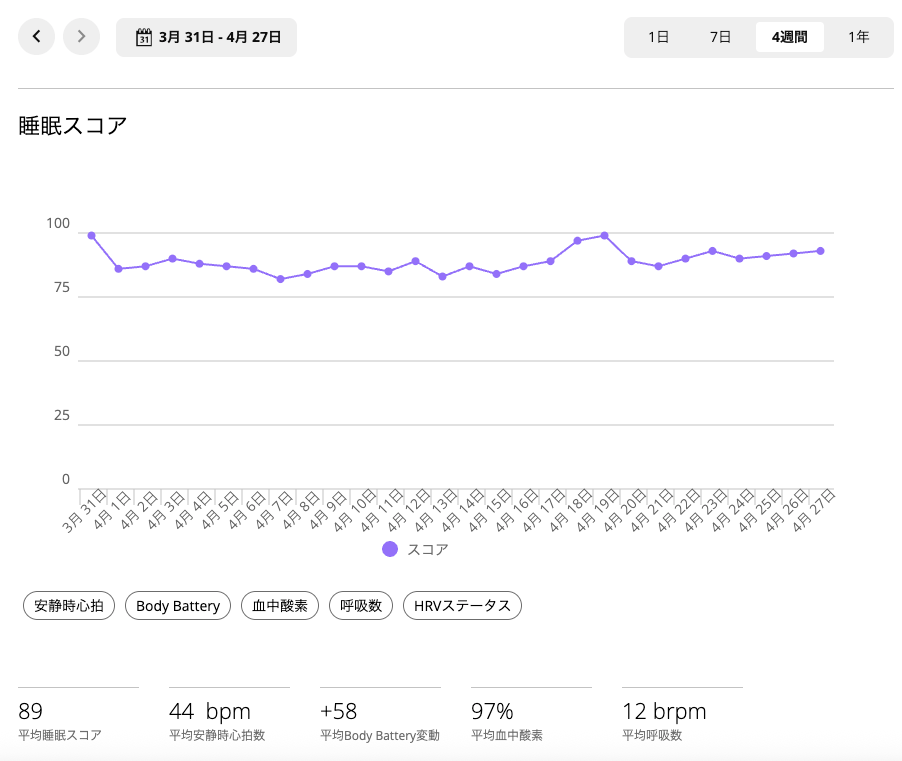Click the 4月 19日 peak data point
This screenshot has width=902, height=761.
pos(604,236)
